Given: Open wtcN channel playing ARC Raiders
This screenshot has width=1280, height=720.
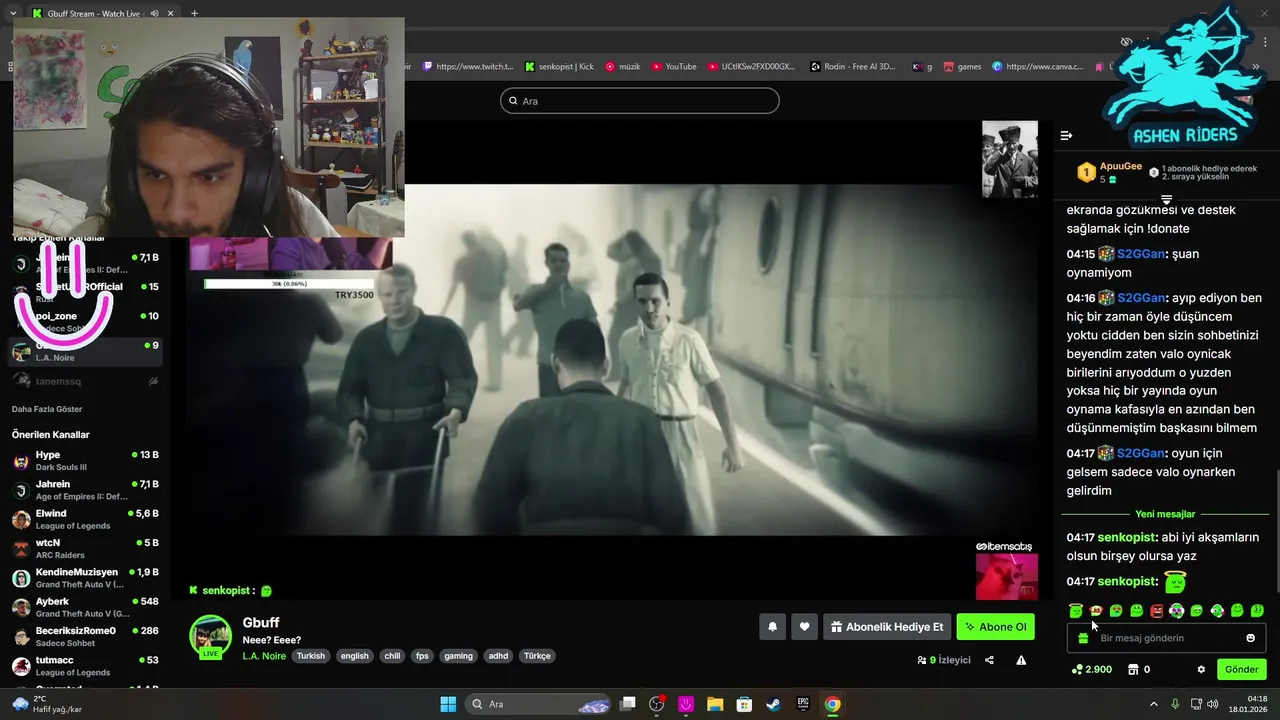Looking at the screenshot, I should (85, 548).
